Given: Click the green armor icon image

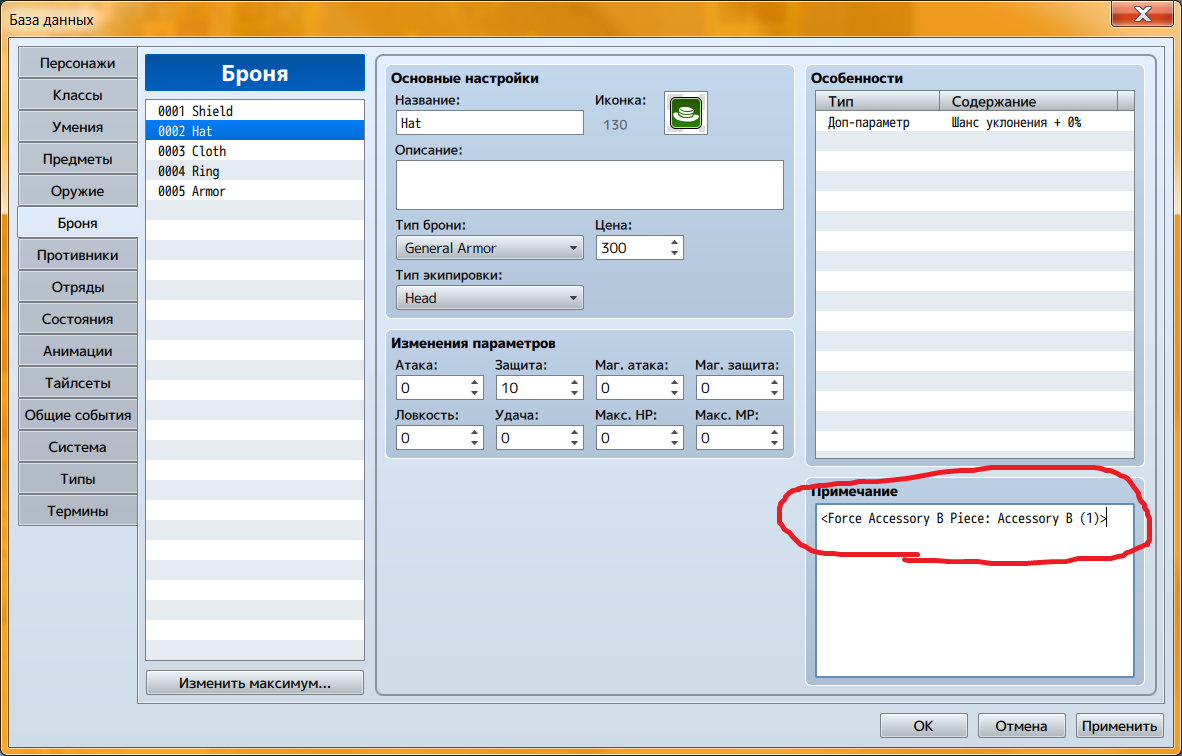Looking at the screenshot, I should tap(686, 112).
